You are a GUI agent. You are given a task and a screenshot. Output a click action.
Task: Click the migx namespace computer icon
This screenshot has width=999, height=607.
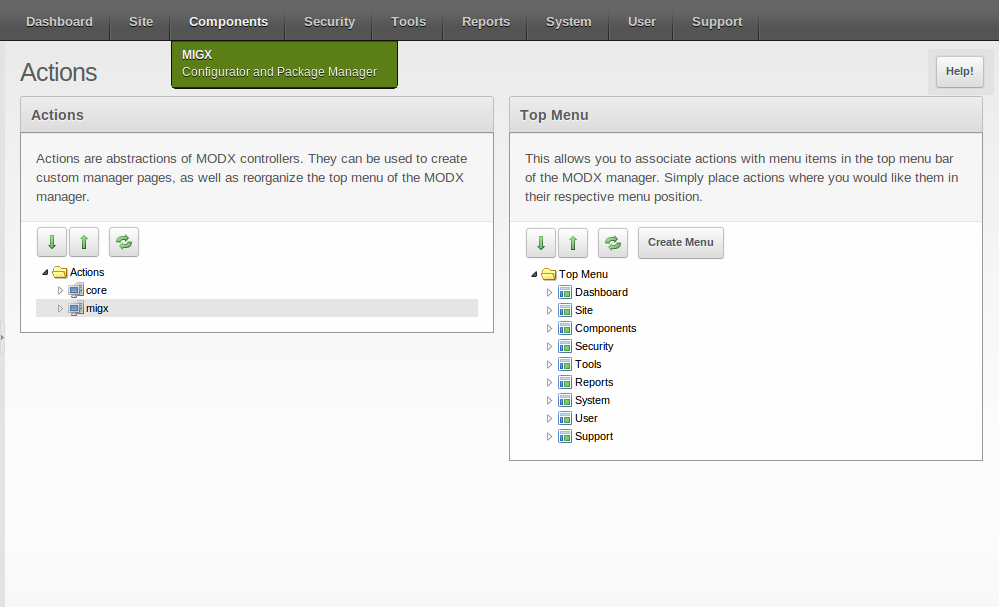(76, 308)
